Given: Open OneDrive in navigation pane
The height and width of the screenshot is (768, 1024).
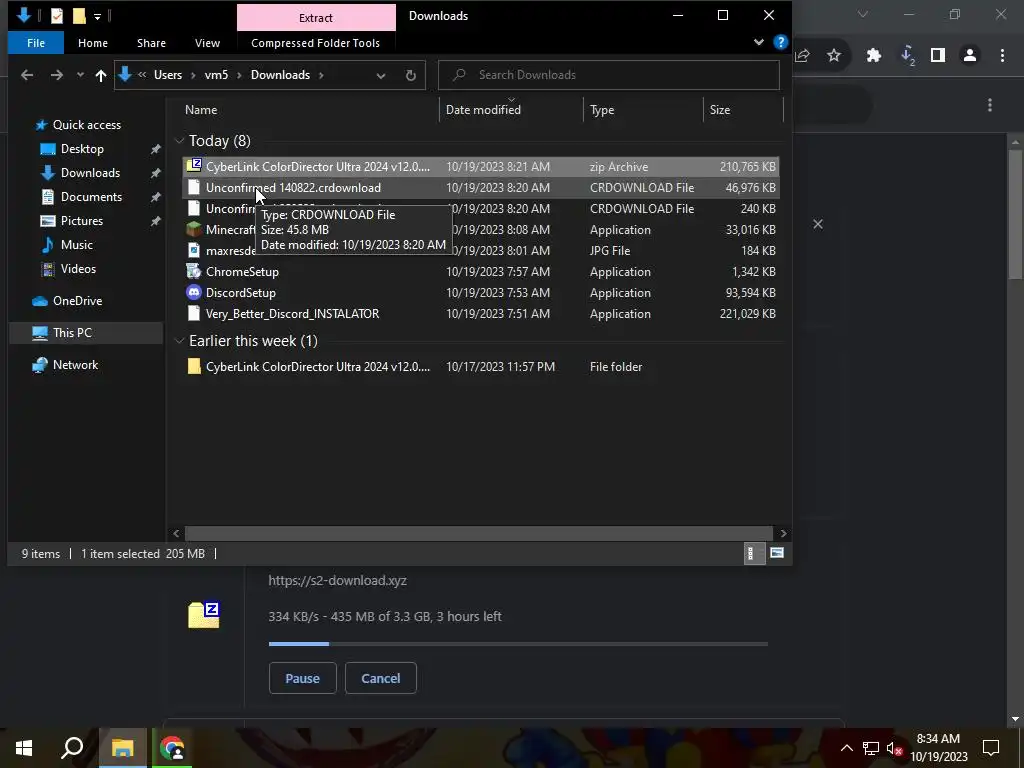Looking at the screenshot, I should point(77,300).
